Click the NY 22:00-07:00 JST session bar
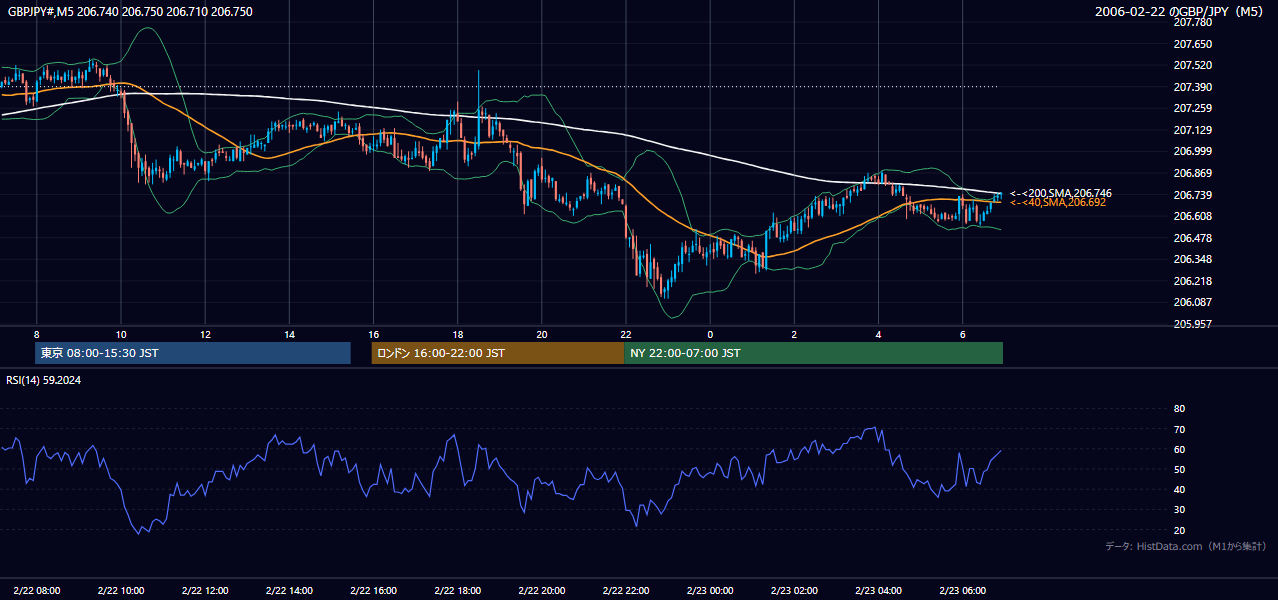This screenshot has width=1278, height=600. pyautogui.click(x=813, y=353)
